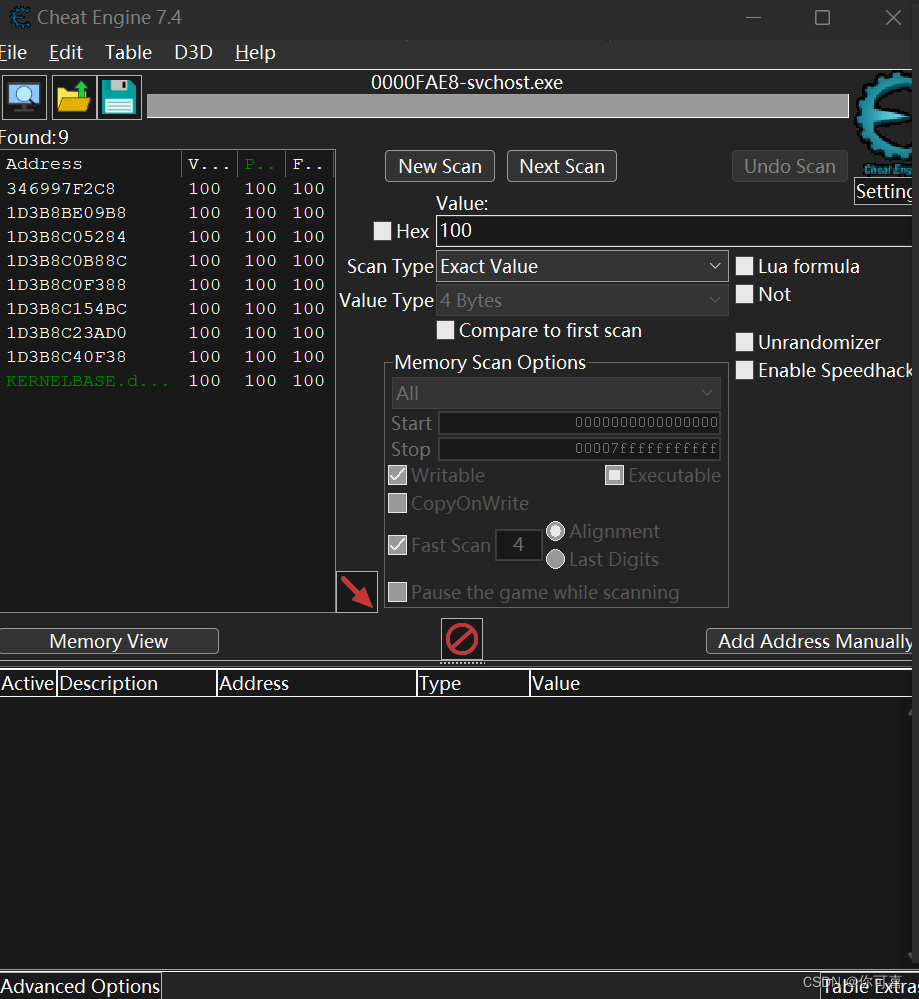This screenshot has width=919, height=999.
Task: Open the File menu
Action: pos(13,52)
